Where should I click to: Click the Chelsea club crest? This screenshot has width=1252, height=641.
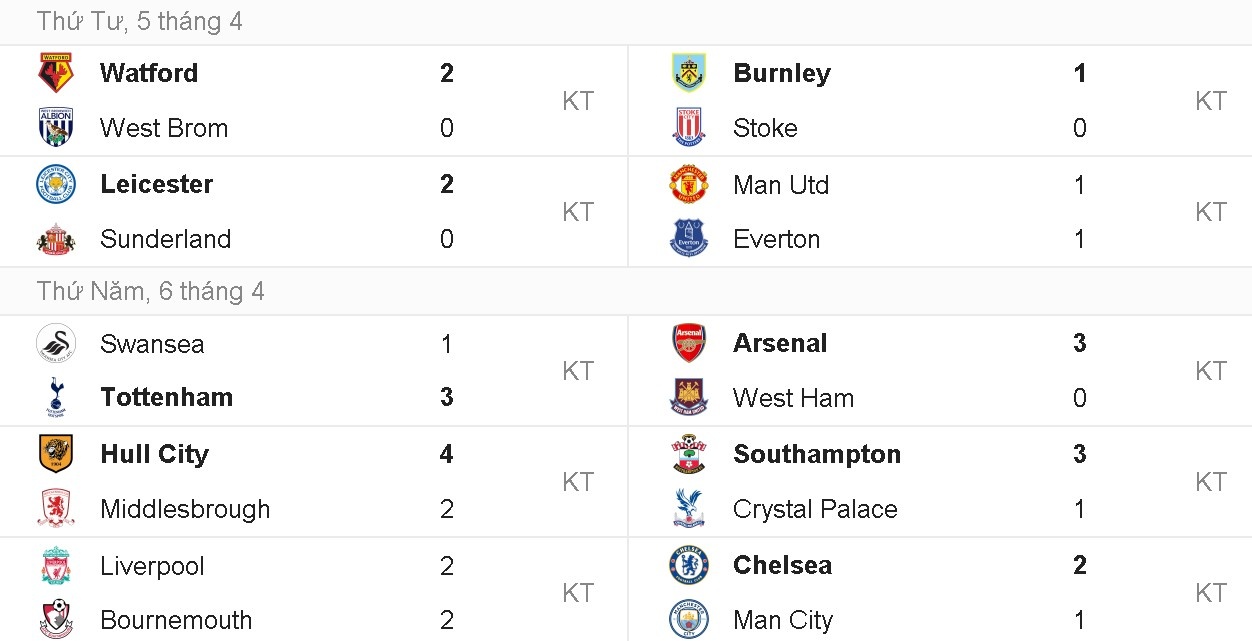click(689, 565)
